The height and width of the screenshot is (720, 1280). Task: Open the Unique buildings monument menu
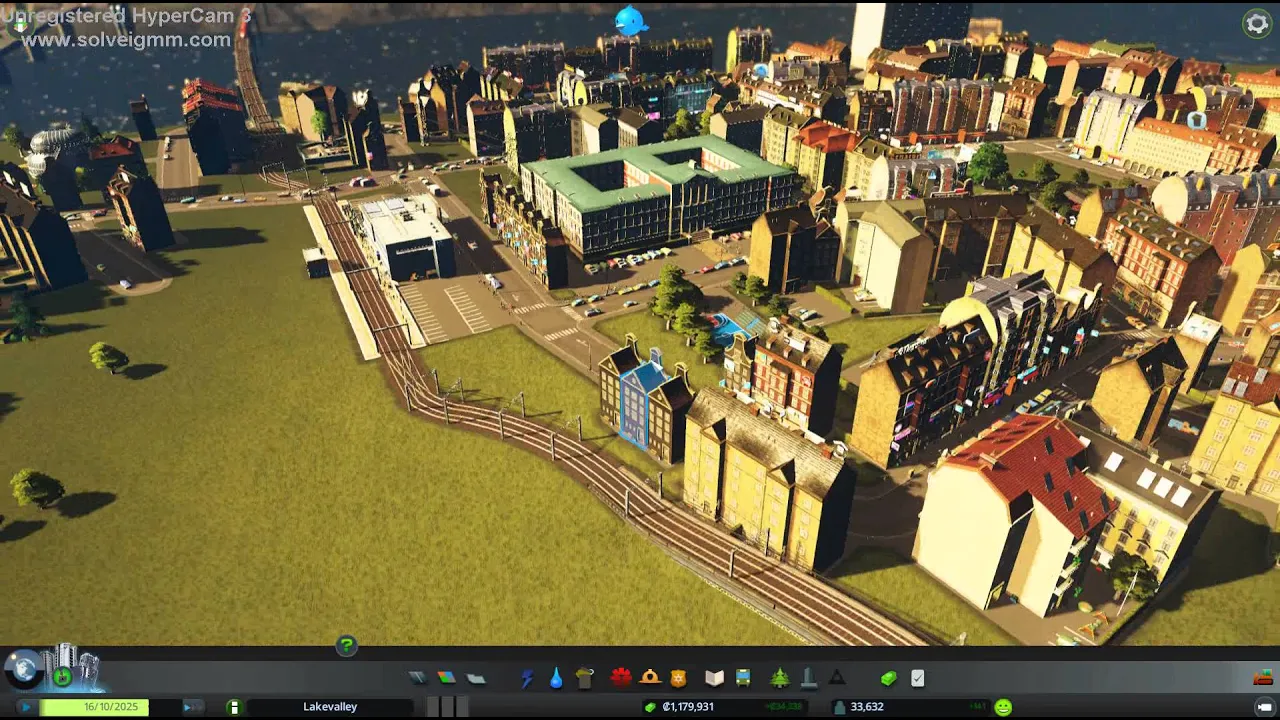point(809,678)
